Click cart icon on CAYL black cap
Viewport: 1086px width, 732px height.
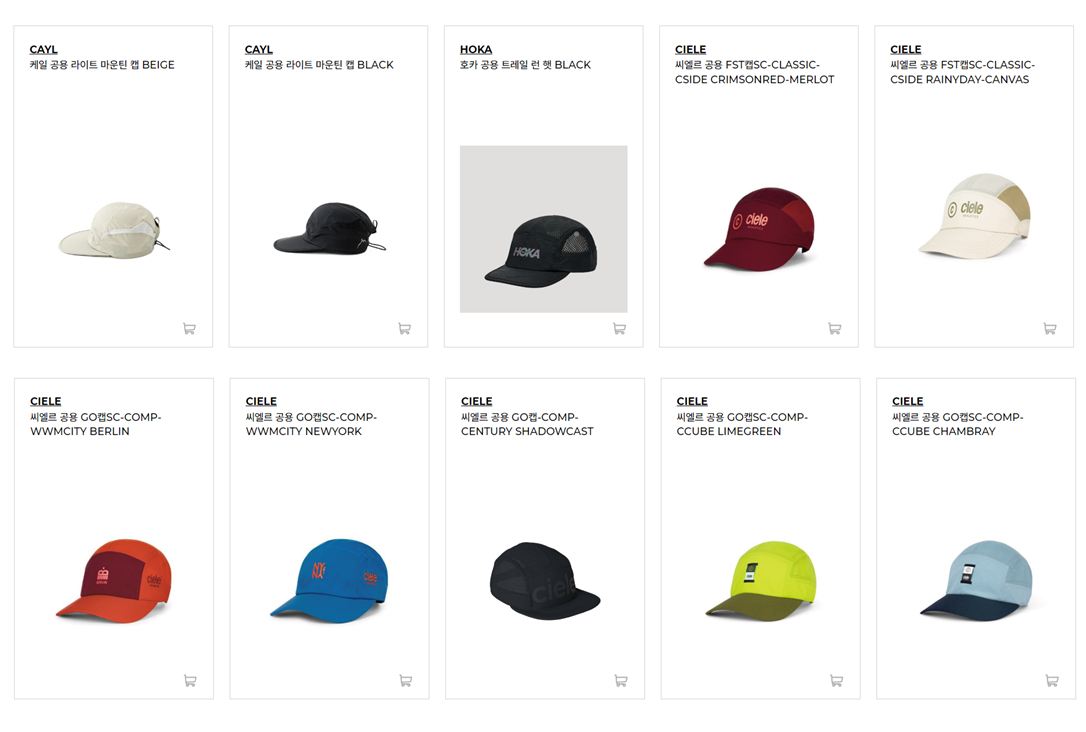(404, 328)
